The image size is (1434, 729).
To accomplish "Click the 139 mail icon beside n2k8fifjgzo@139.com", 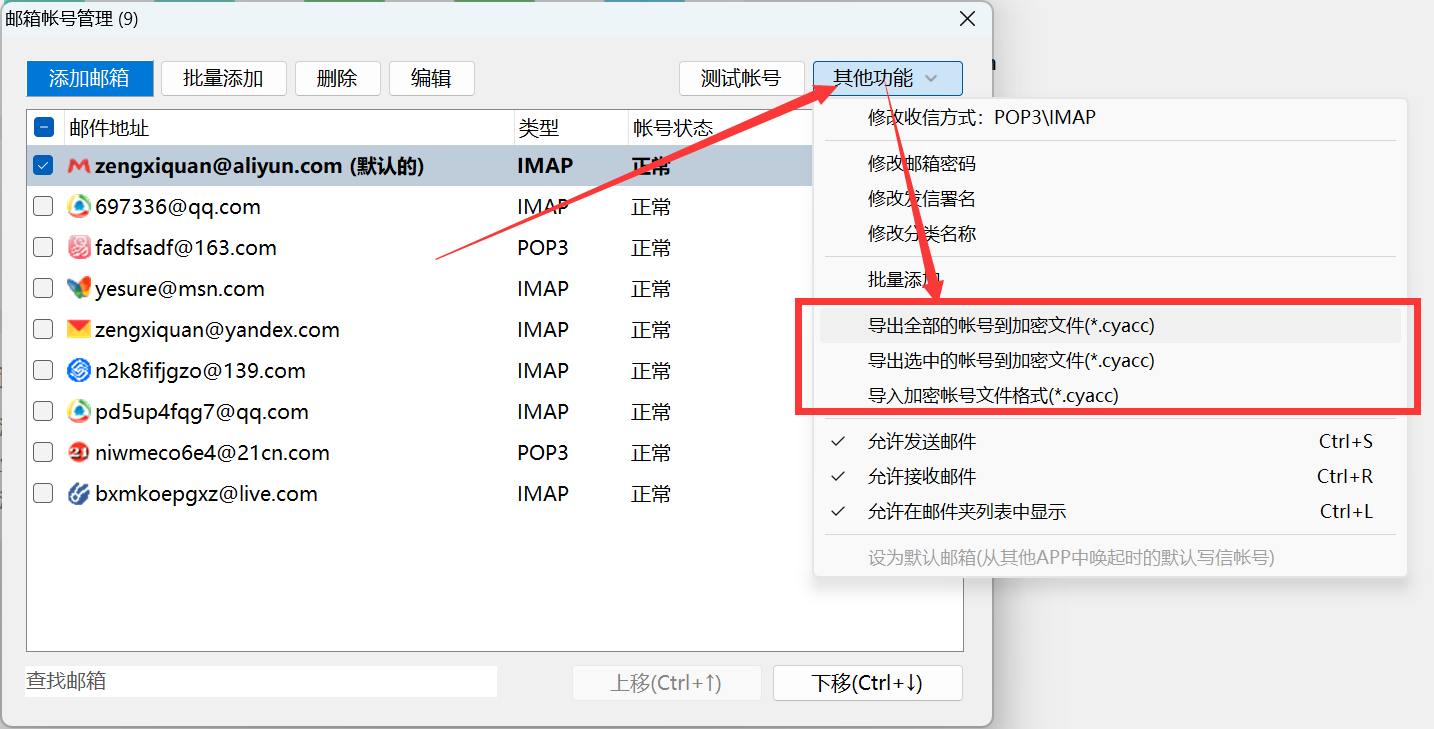I will [79, 371].
